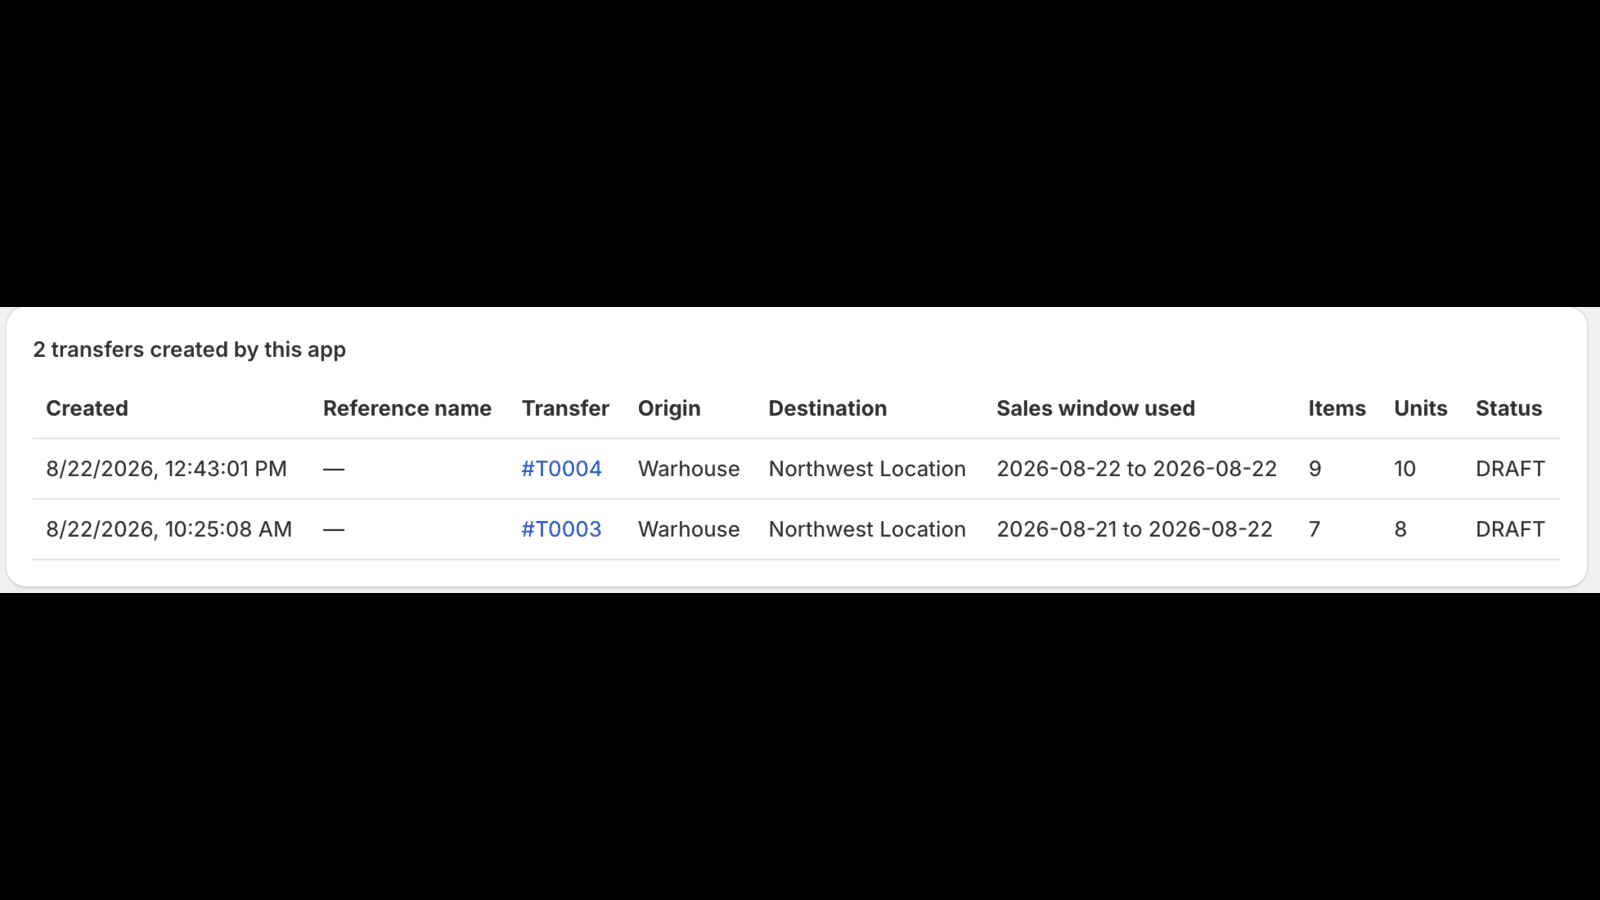This screenshot has width=1600, height=900.
Task: Click the Origin column header
Action: pos(669,408)
